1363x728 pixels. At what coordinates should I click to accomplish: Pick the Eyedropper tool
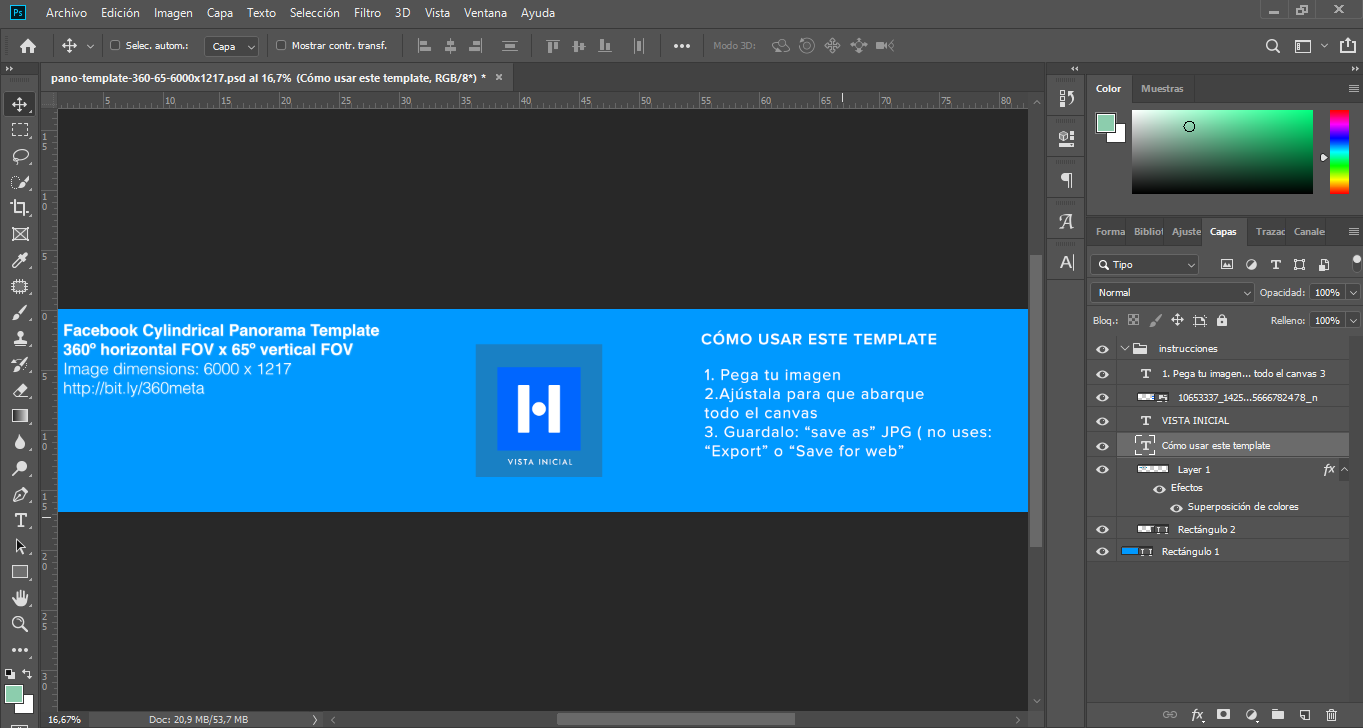[20, 261]
